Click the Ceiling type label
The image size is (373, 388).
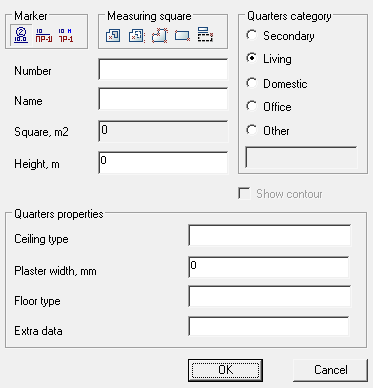41,239
